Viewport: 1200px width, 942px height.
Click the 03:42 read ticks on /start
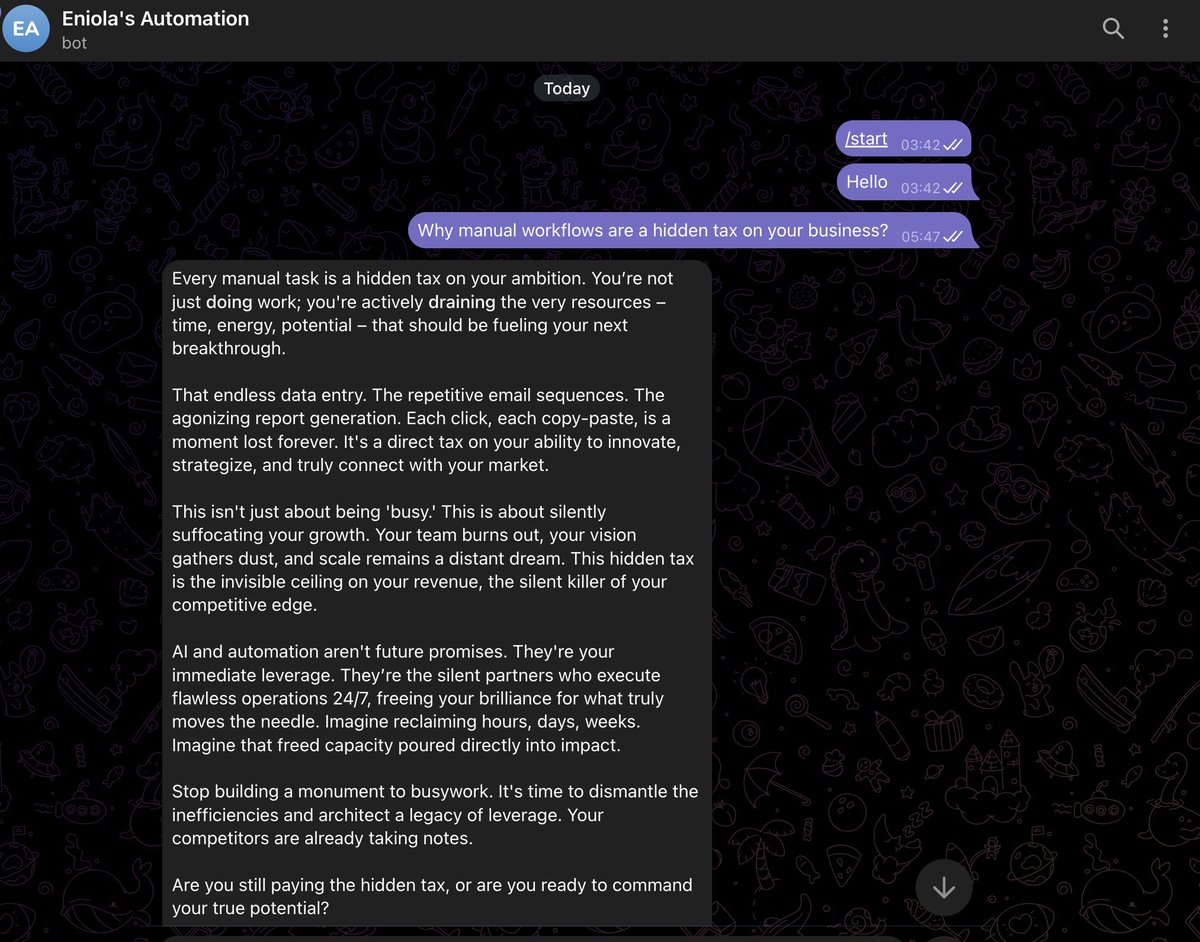[x=952, y=145]
